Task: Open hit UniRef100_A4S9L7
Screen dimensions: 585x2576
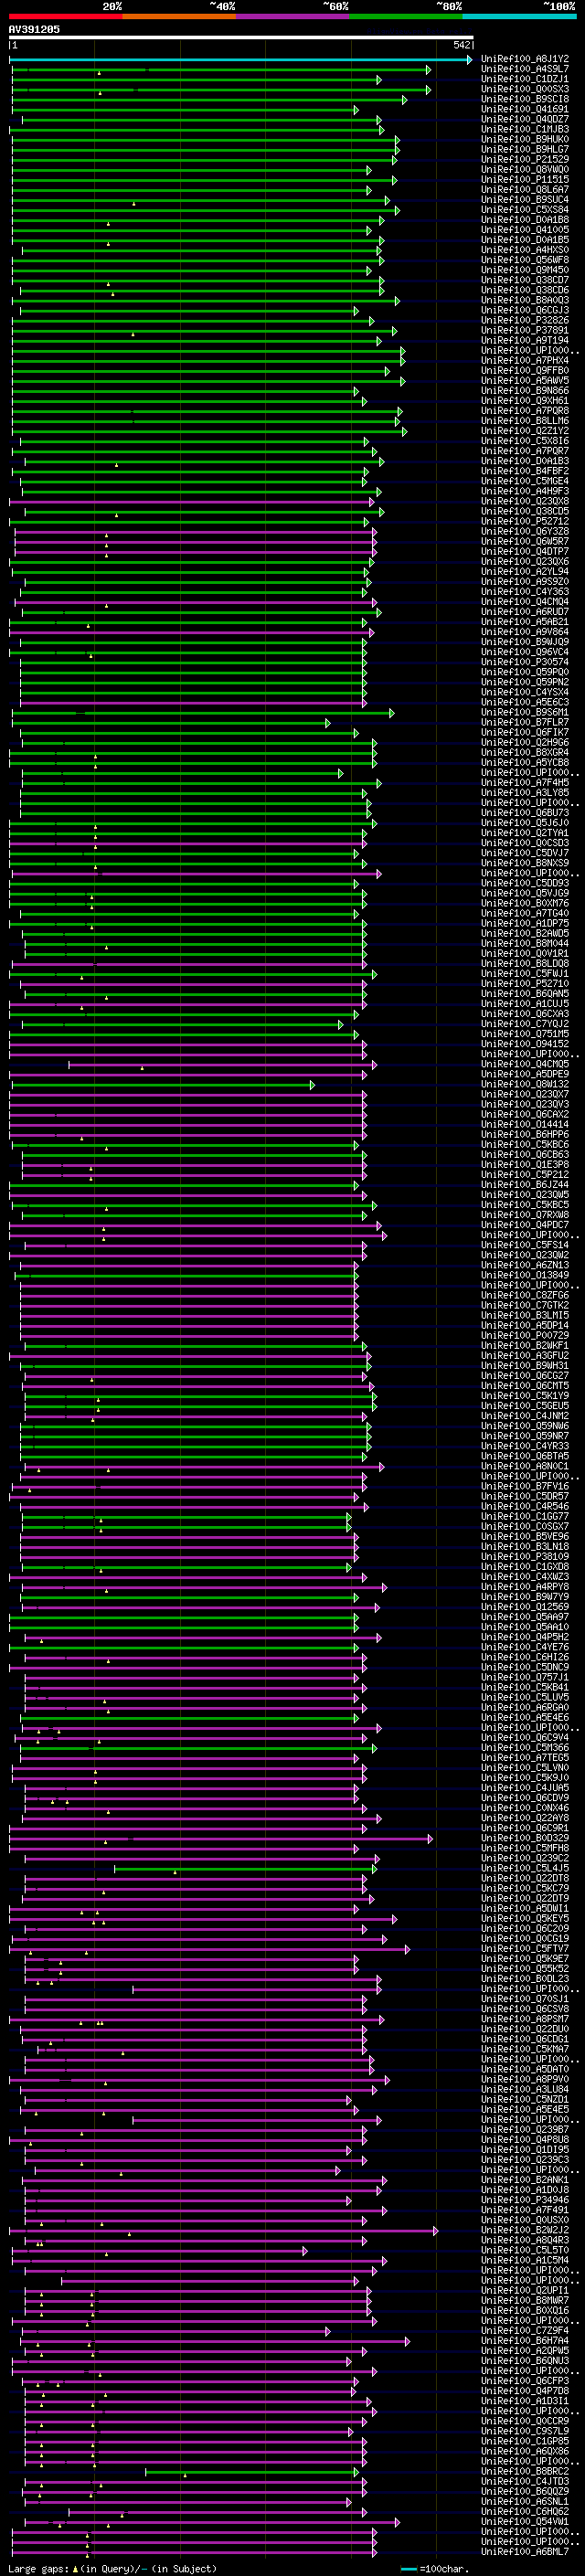Action: pyautogui.click(x=525, y=69)
